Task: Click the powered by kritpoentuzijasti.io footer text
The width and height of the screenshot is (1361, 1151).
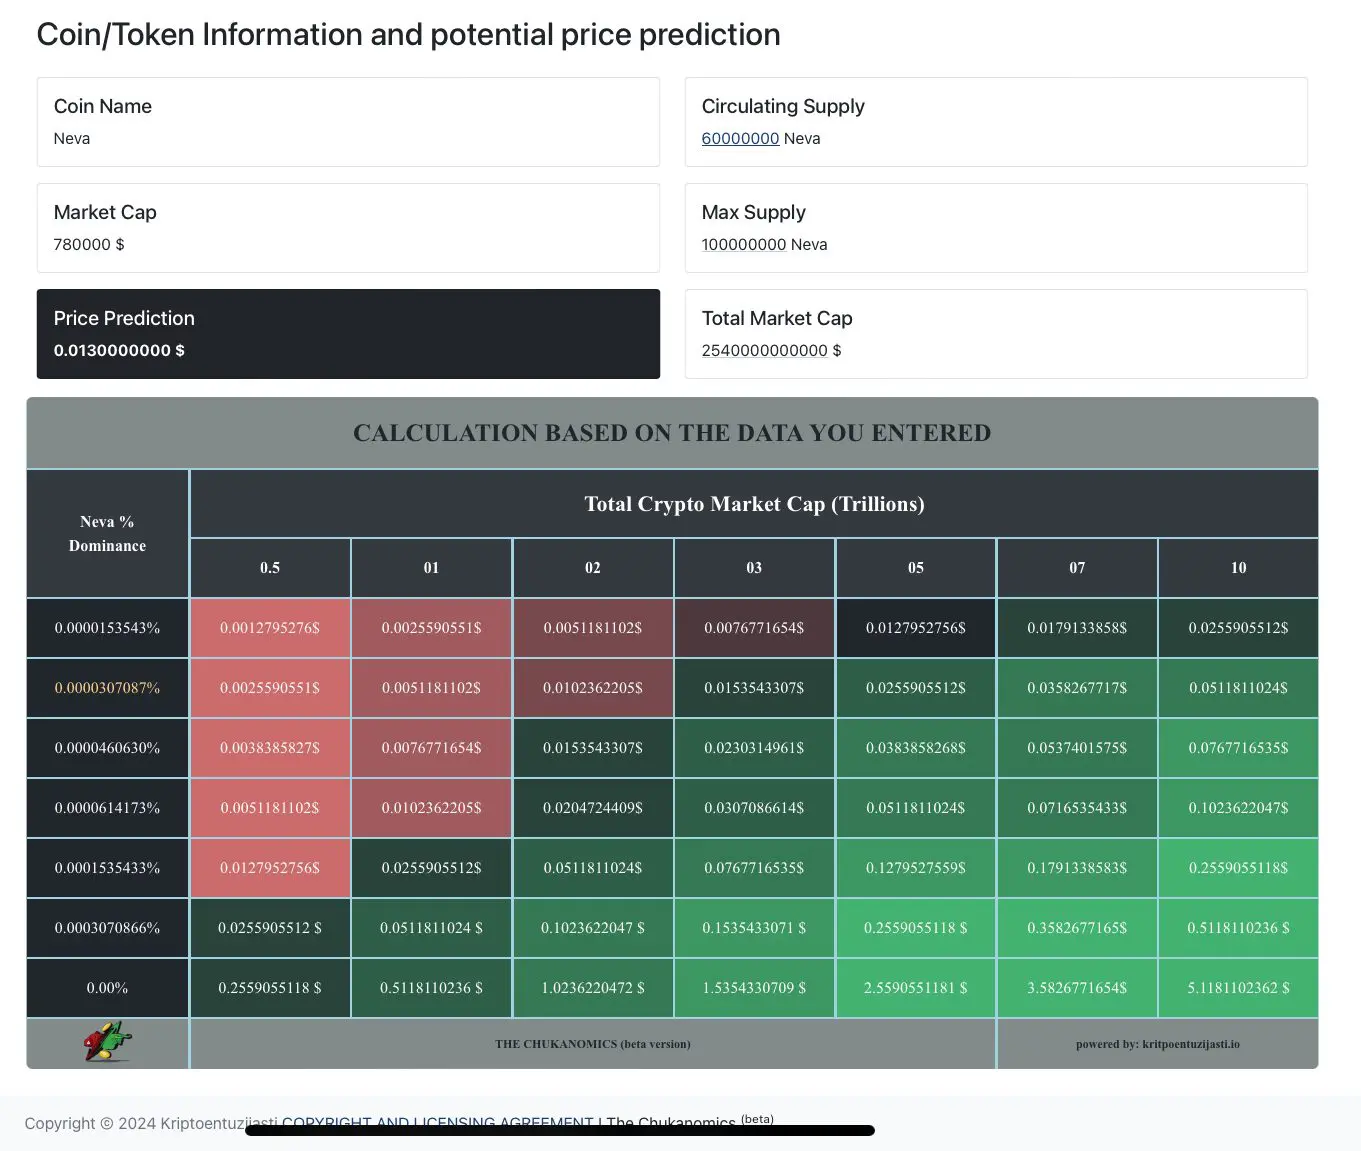Action: tap(1157, 1044)
